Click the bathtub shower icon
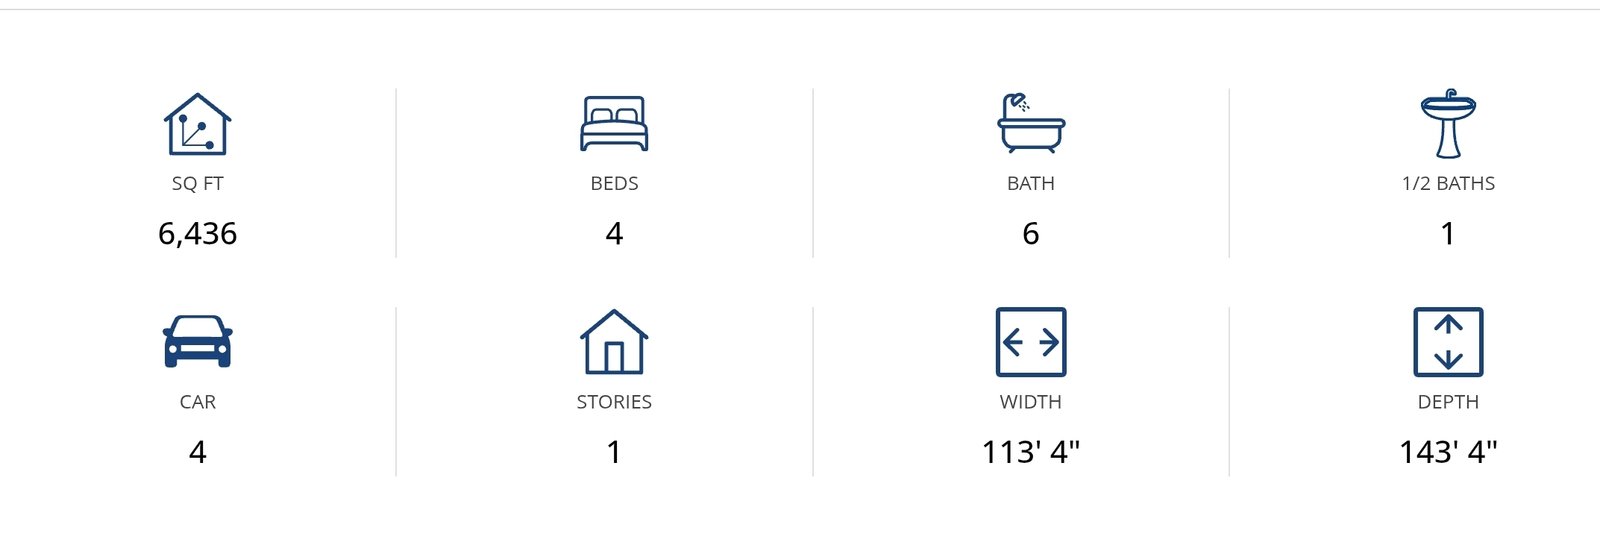This screenshot has width=1600, height=550. tap(1031, 124)
